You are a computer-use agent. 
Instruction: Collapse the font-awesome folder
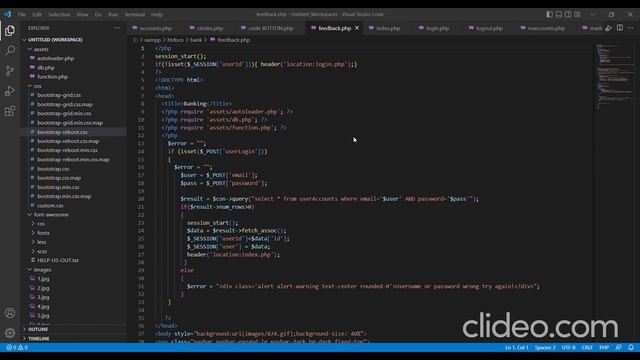[x=73, y=214]
